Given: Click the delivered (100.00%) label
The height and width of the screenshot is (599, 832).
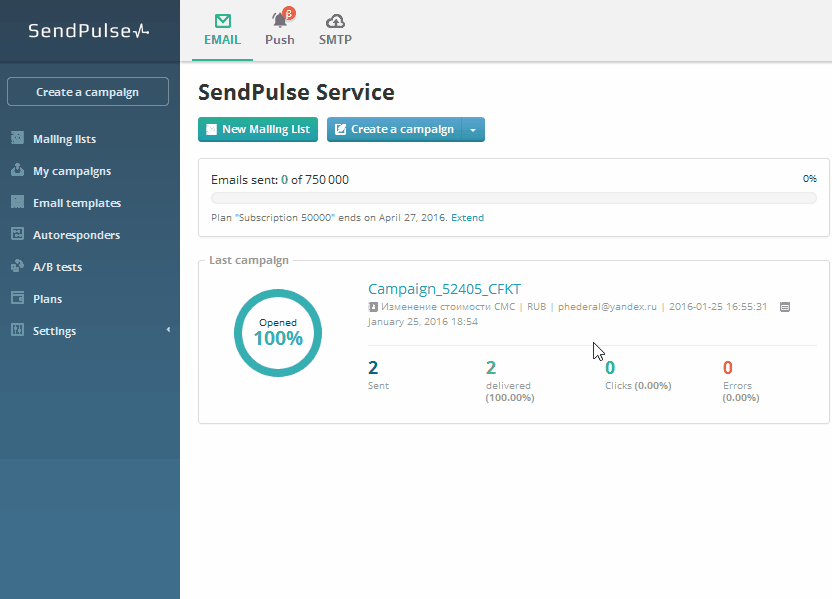Looking at the screenshot, I should click(x=510, y=392).
